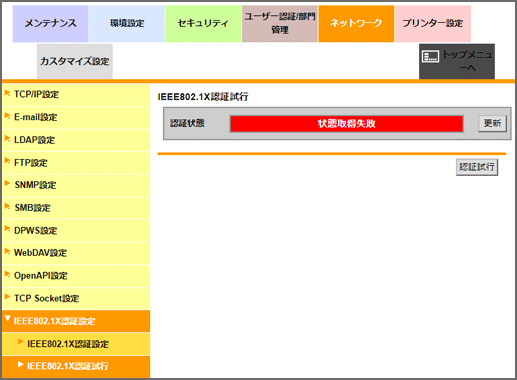
Task: Click the arrow icon beside FTP設定
Action: [x=7, y=161]
